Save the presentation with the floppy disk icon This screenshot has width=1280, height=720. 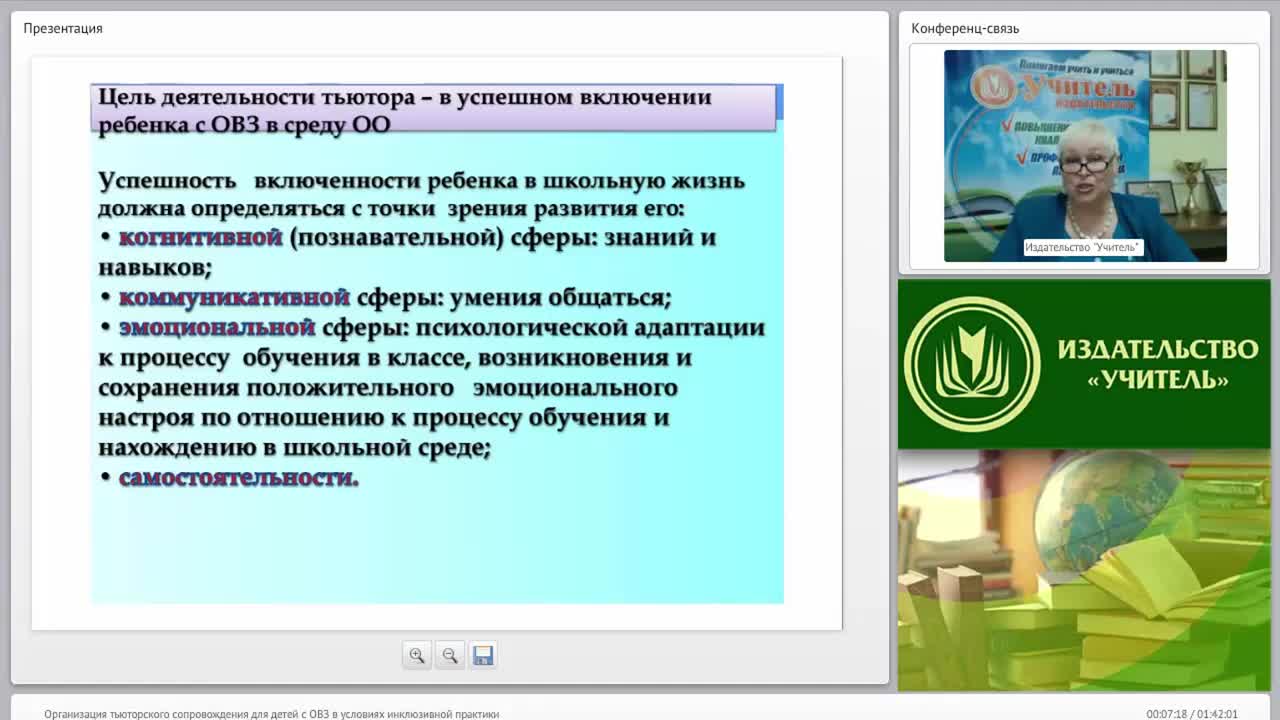pos(483,655)
